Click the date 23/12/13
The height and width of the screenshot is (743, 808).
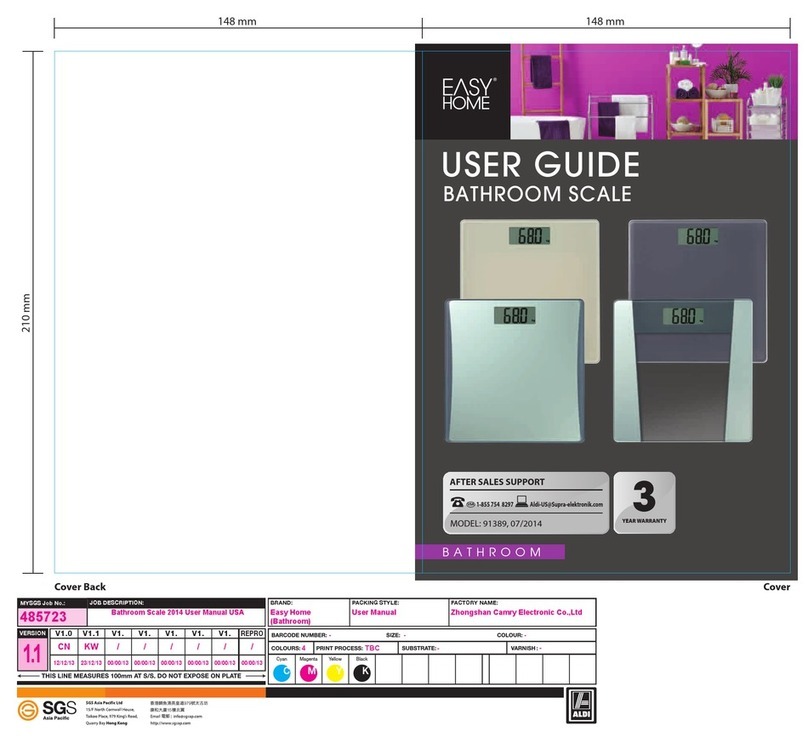click(91, 663)
